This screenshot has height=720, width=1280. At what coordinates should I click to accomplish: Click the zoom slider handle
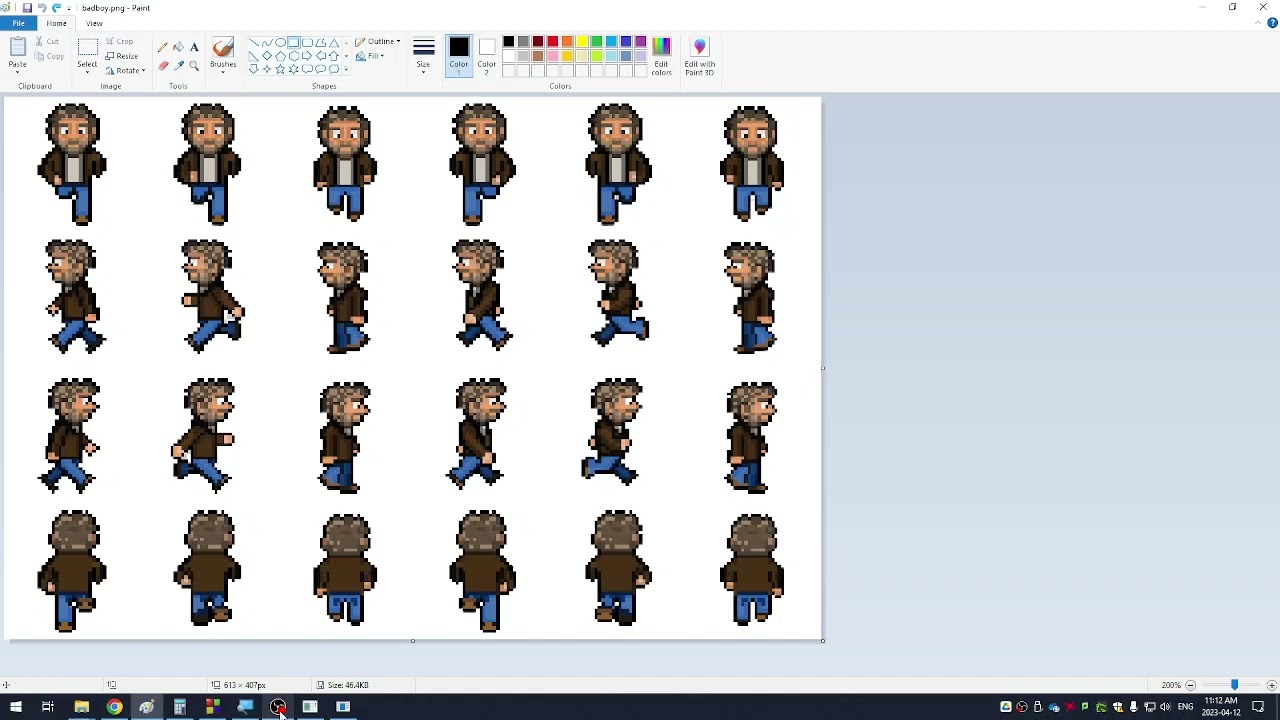(1234, 685)
